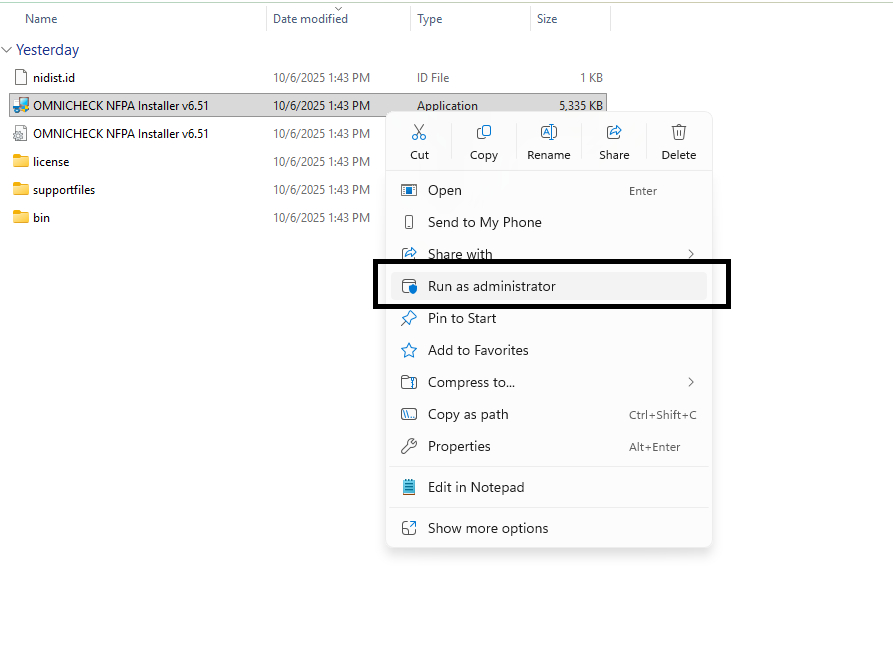The height and width of the screenshot is (662, 893).
Task: Click the Copy icon in context menu
Action: coord(484,133)
